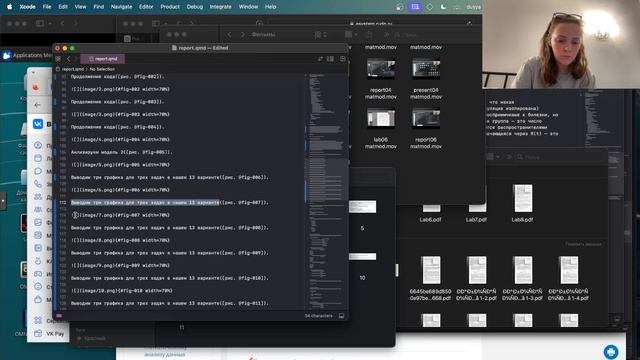Viewport: 640px width, 360px height.
Task: Click the related items grid icon in Xcode
Action: [x=58, y=59]
